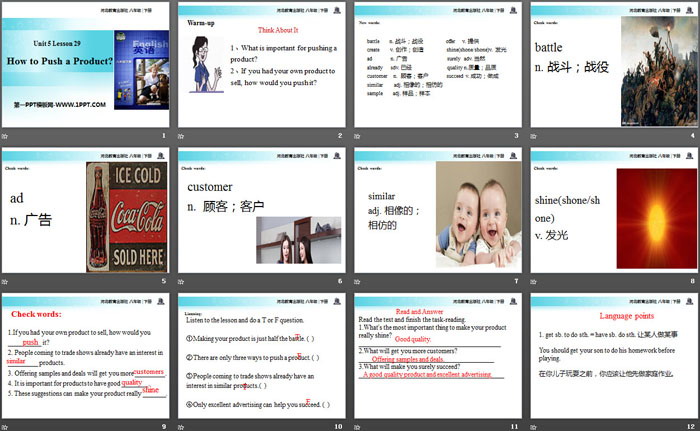Viewport: 700px width, 431px height.
Task: Click the animation star icon under slide 6
Action: pos(181,281)
